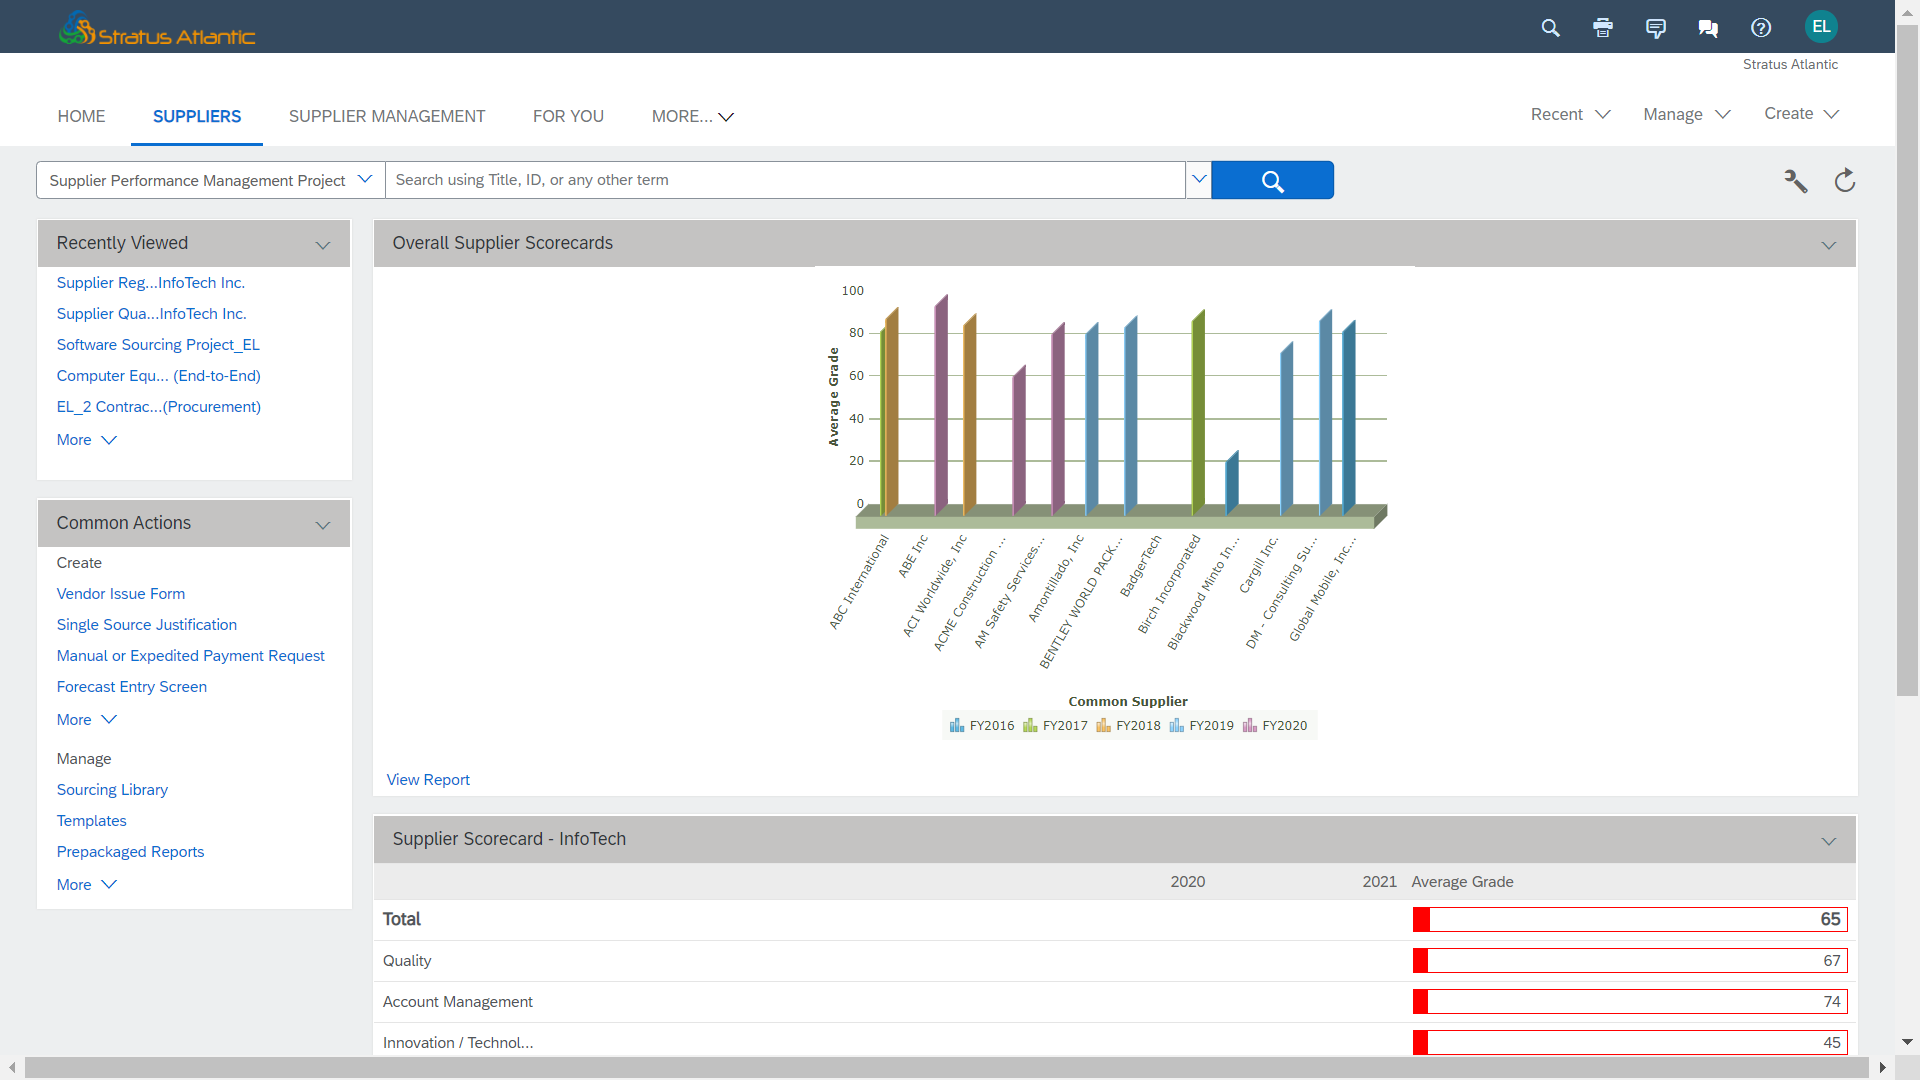Screen dimensions: 1920x1080
Task: Open the Manage dropdown menu
Action: click(x=1687, y=114)
